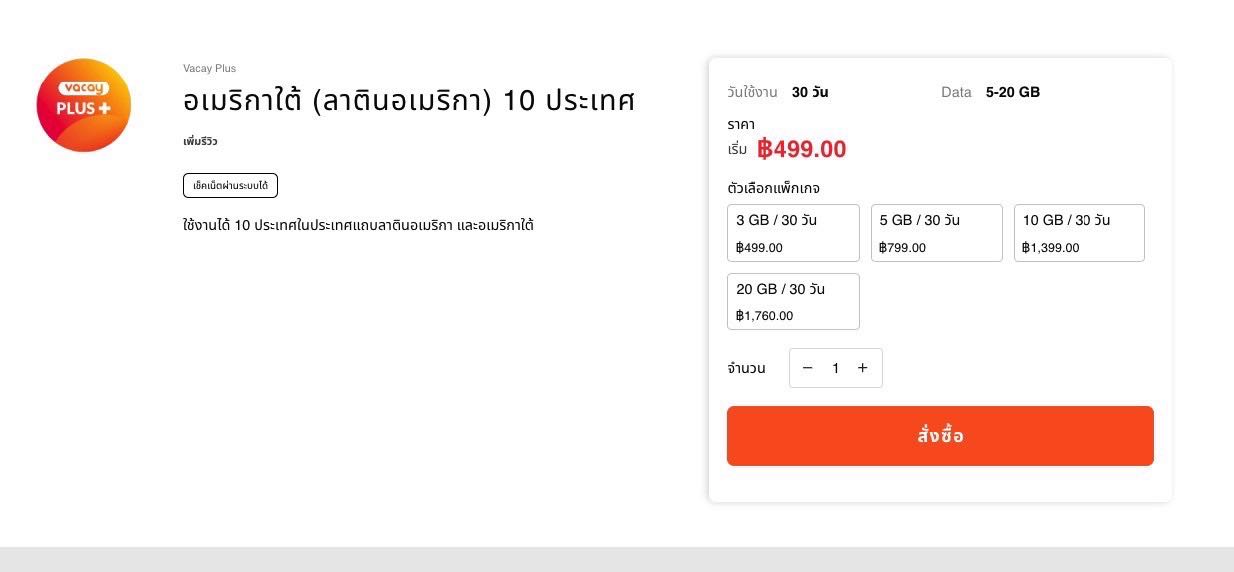Image resolution: width=1234 pixels, height=572 pixels.
Task: Open the Vacay Plus brand link
Action: point(209,68)
